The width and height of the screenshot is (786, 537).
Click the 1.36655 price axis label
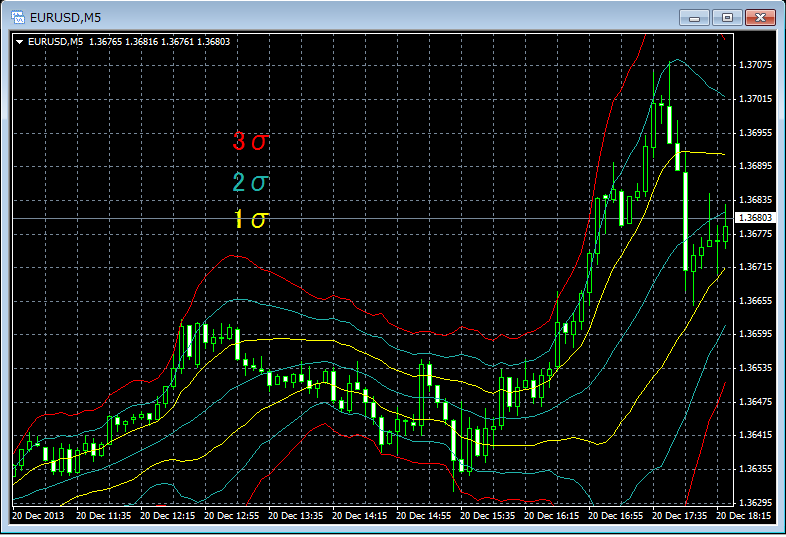tap(755, 300)
